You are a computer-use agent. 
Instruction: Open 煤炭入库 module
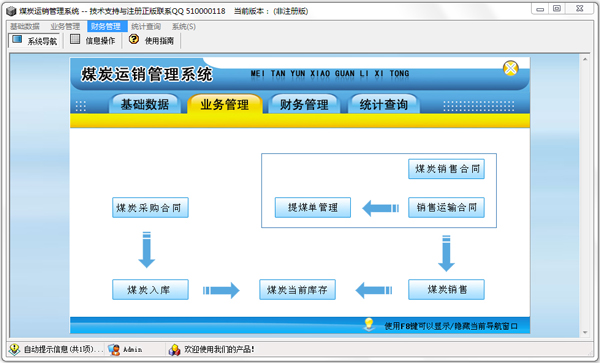click(150, 290)
